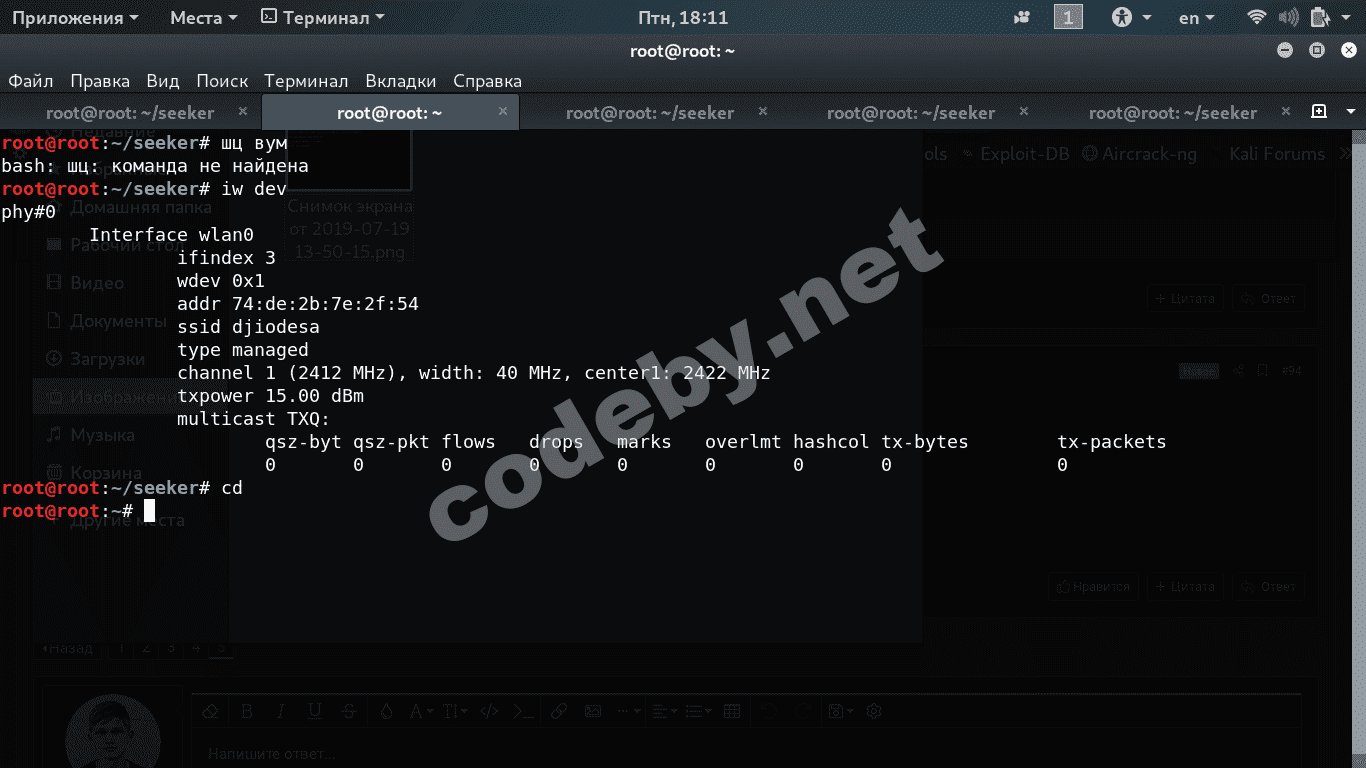
Task: Toggle italic in the forum reply editor
Action: [281, 711]
